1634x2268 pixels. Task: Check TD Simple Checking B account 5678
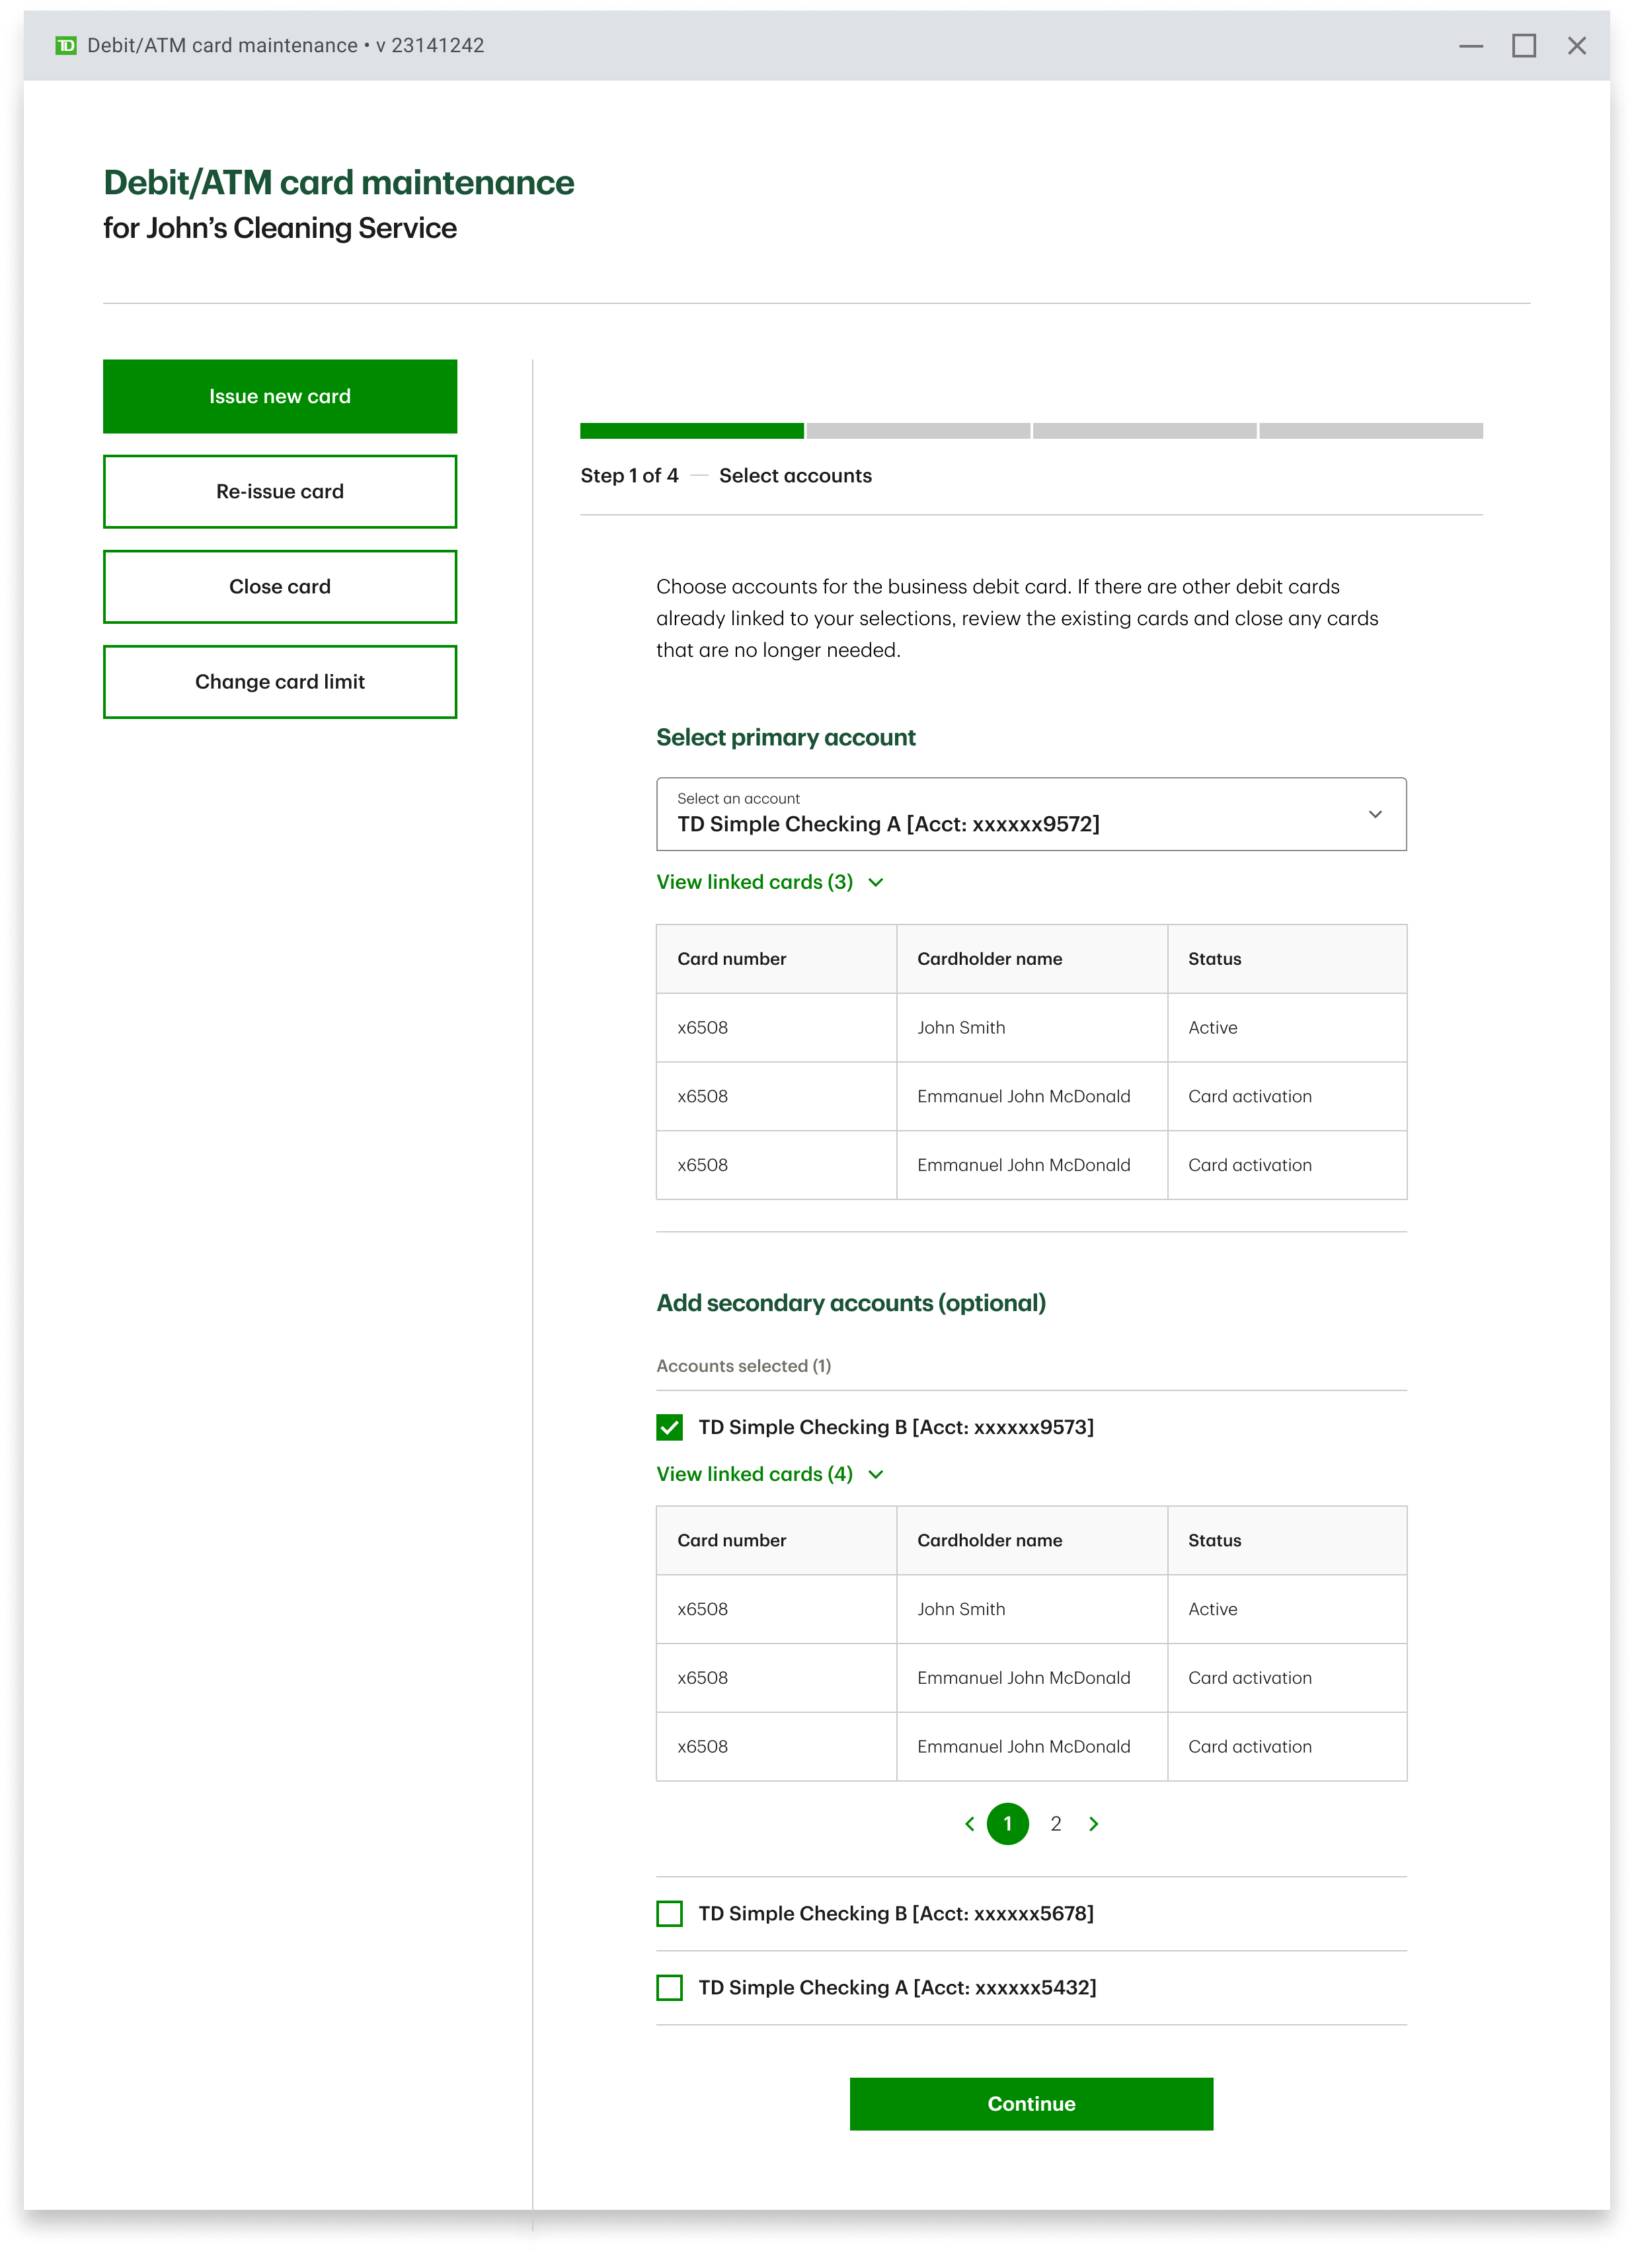point(669,1913)
